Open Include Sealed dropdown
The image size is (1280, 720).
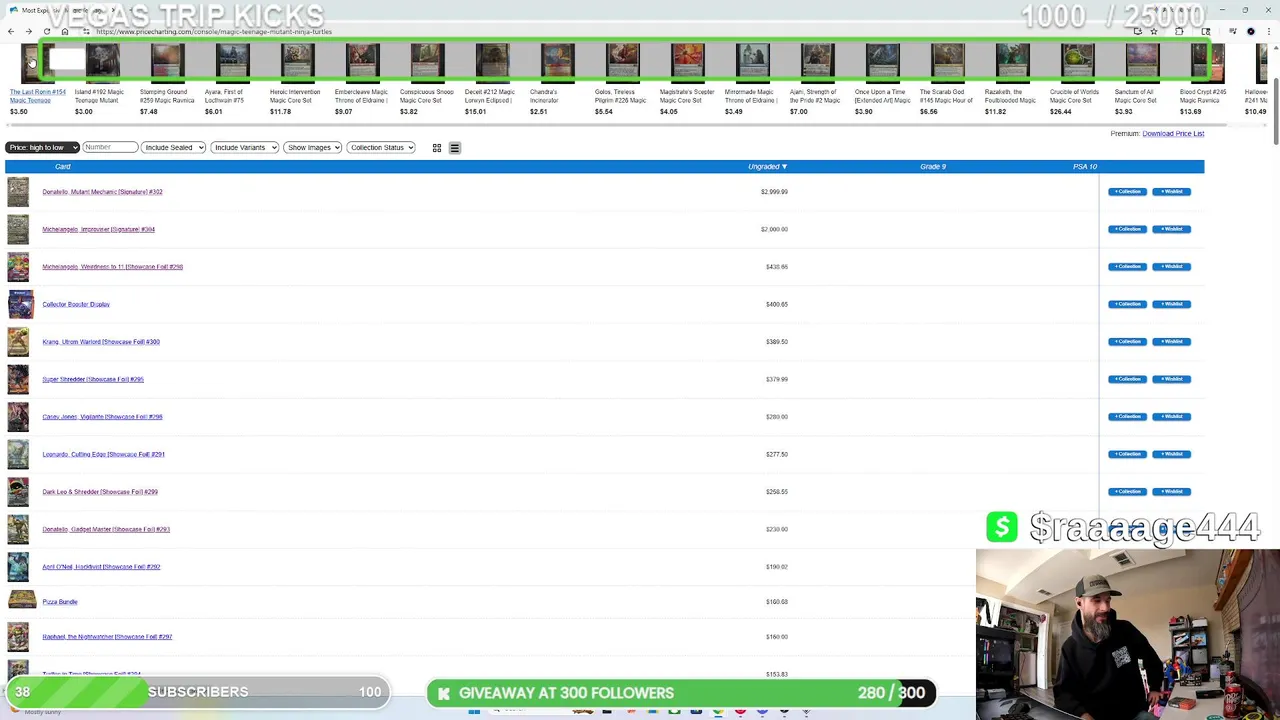point(173,148)
